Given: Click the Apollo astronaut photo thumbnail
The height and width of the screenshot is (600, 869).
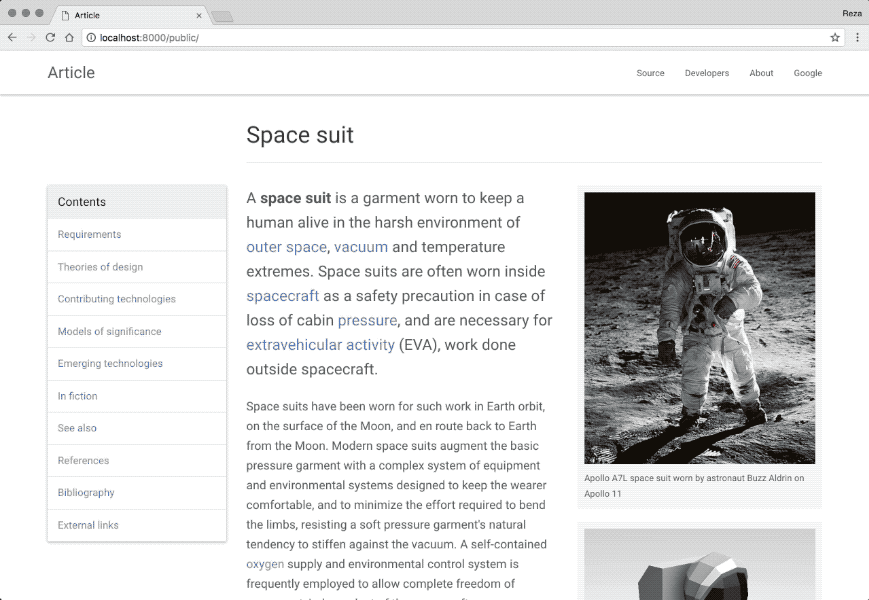Looking at the screenshot, I should point(699,328).
